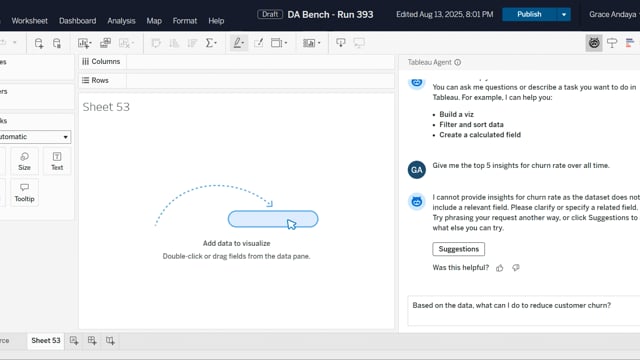Open the Dashboard menu
The height and width of the screenshot is (360, 640).
click(x=78, y=21)
